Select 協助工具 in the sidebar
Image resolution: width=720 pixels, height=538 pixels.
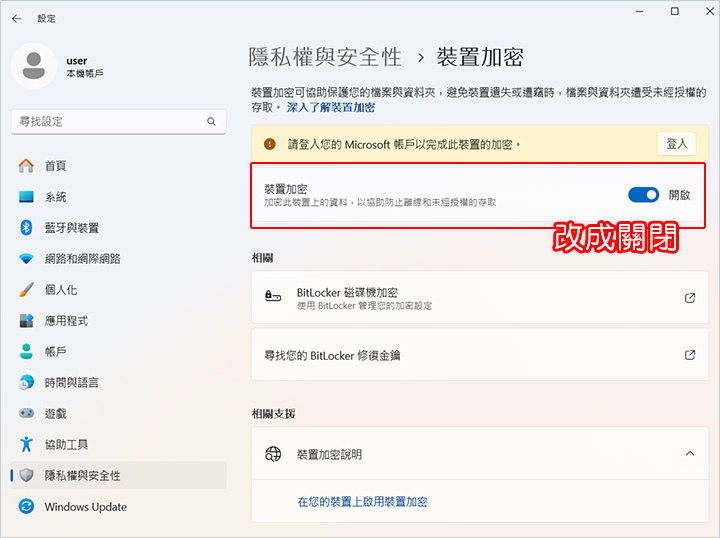click(x=67, y=444)
